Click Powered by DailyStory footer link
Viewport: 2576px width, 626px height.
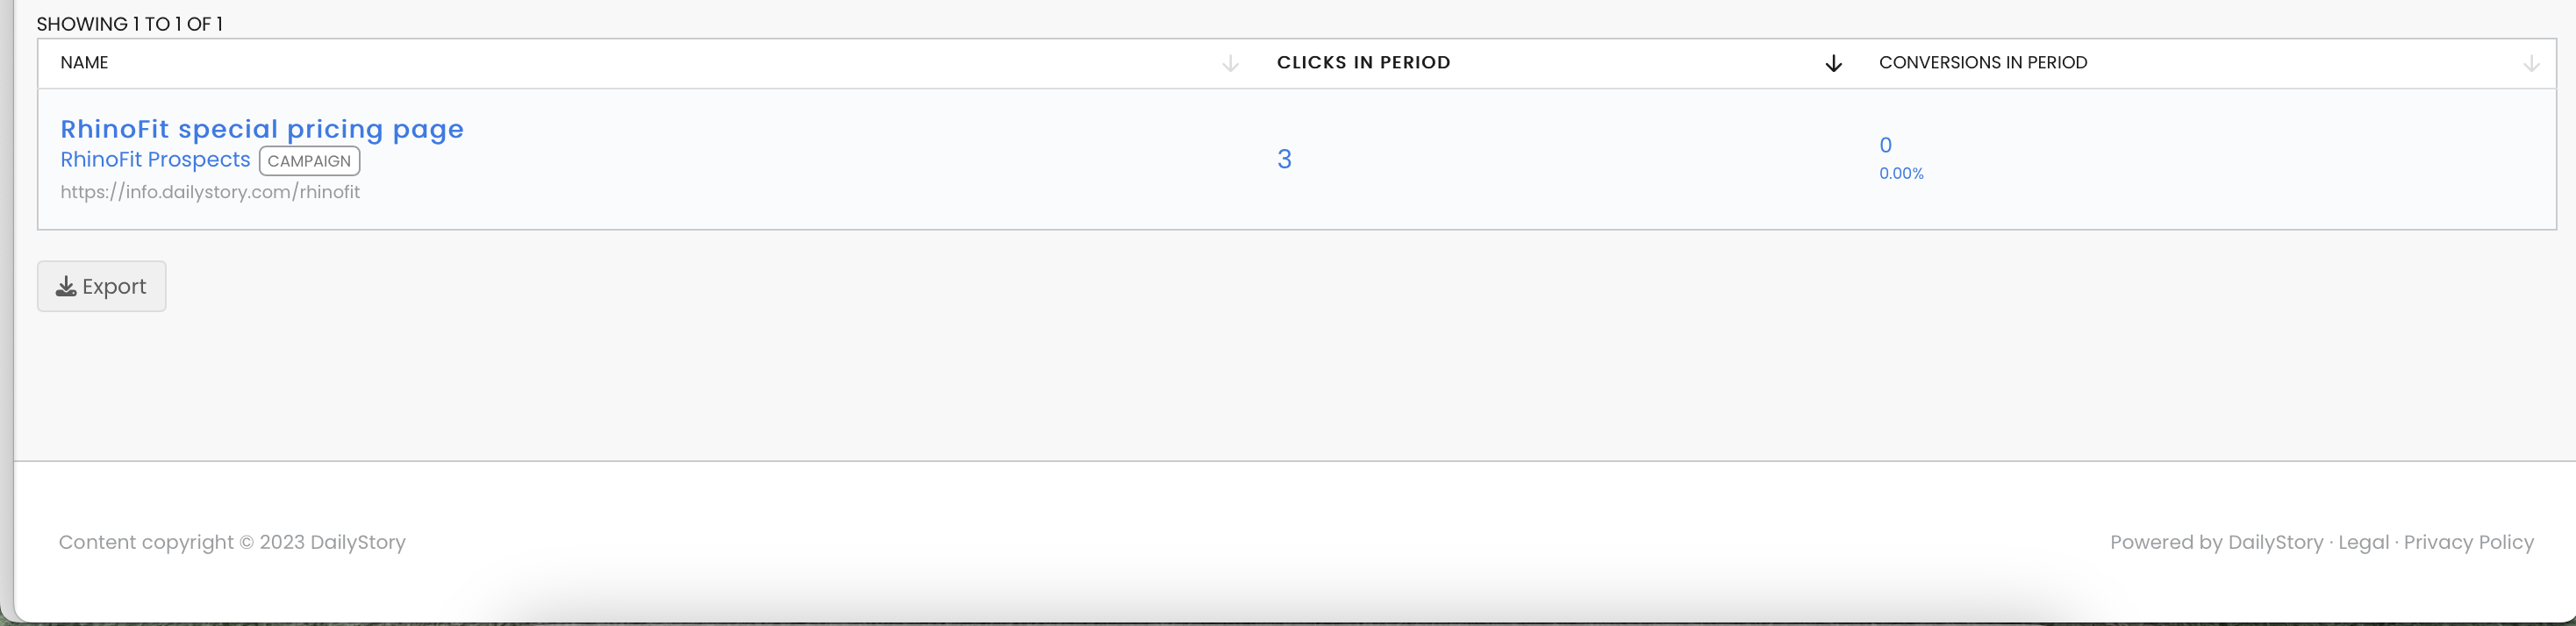[x=2216, y=542]
